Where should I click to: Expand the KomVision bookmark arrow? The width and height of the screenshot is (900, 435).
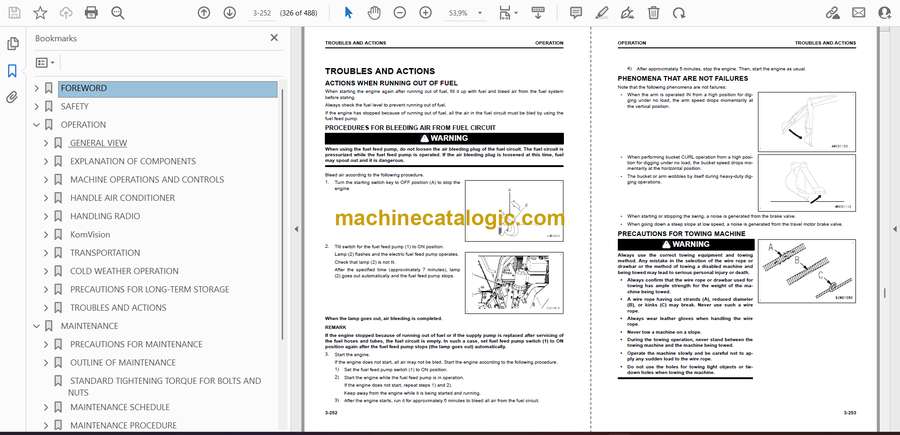pos(46,234)
